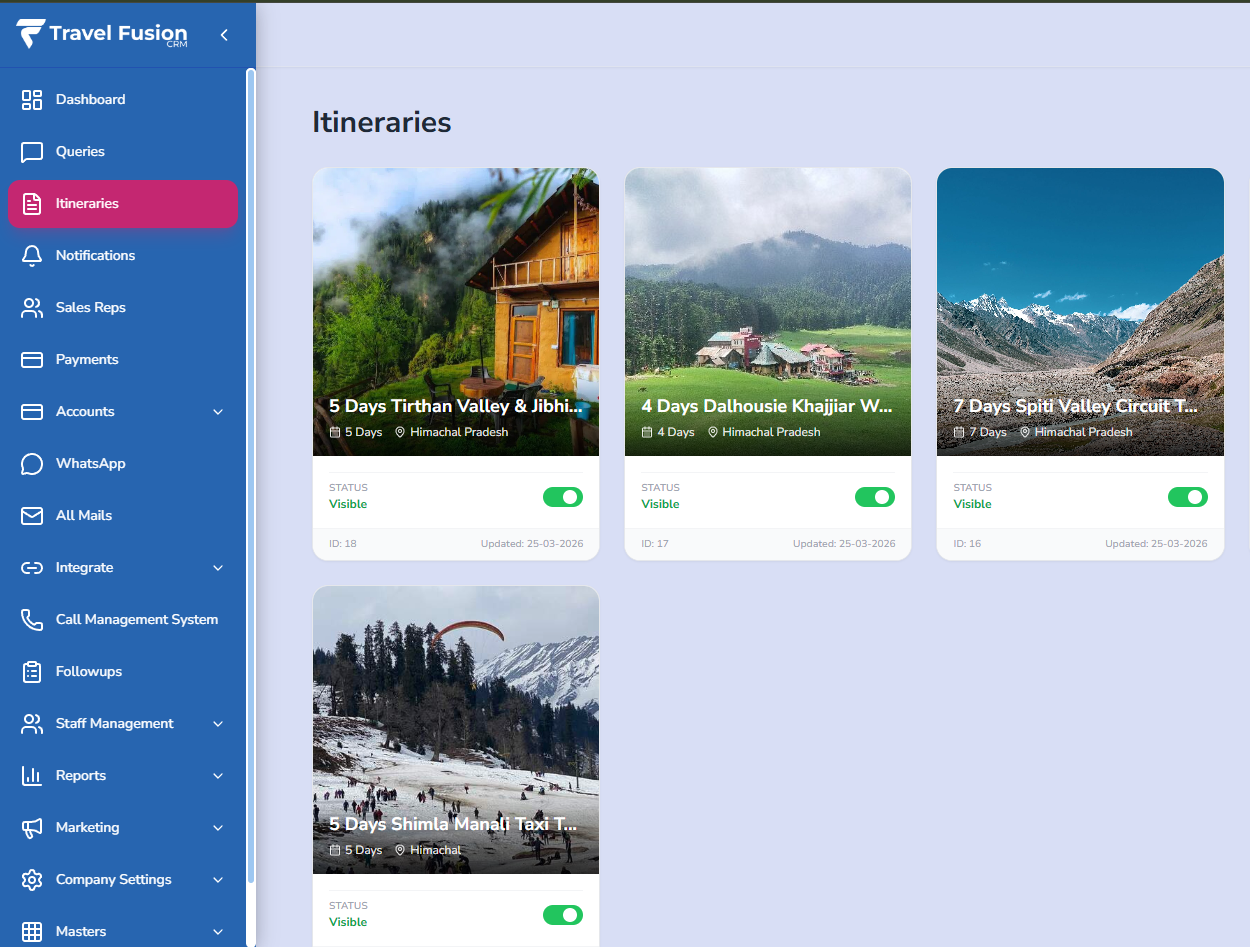Click the WhatsApp icon in sidebar
This screenshot has height=947, width=1250.
(x=32, y=464)
